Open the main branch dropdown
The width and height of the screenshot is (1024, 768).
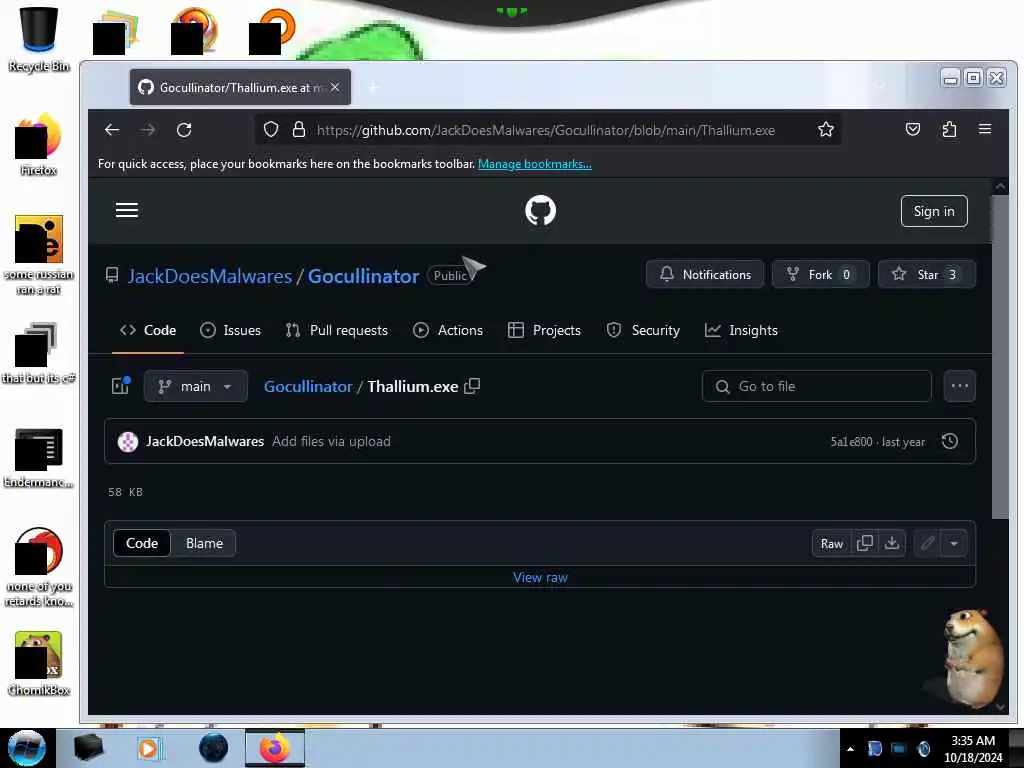(x=195, y=386)
